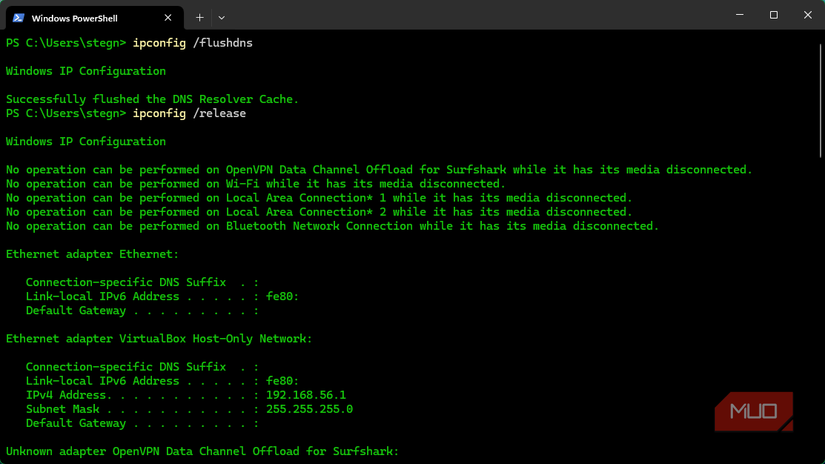The image size is (825, 464).
Task: Expand the new tab profile dropdown chevron
Action: (221, 17)
